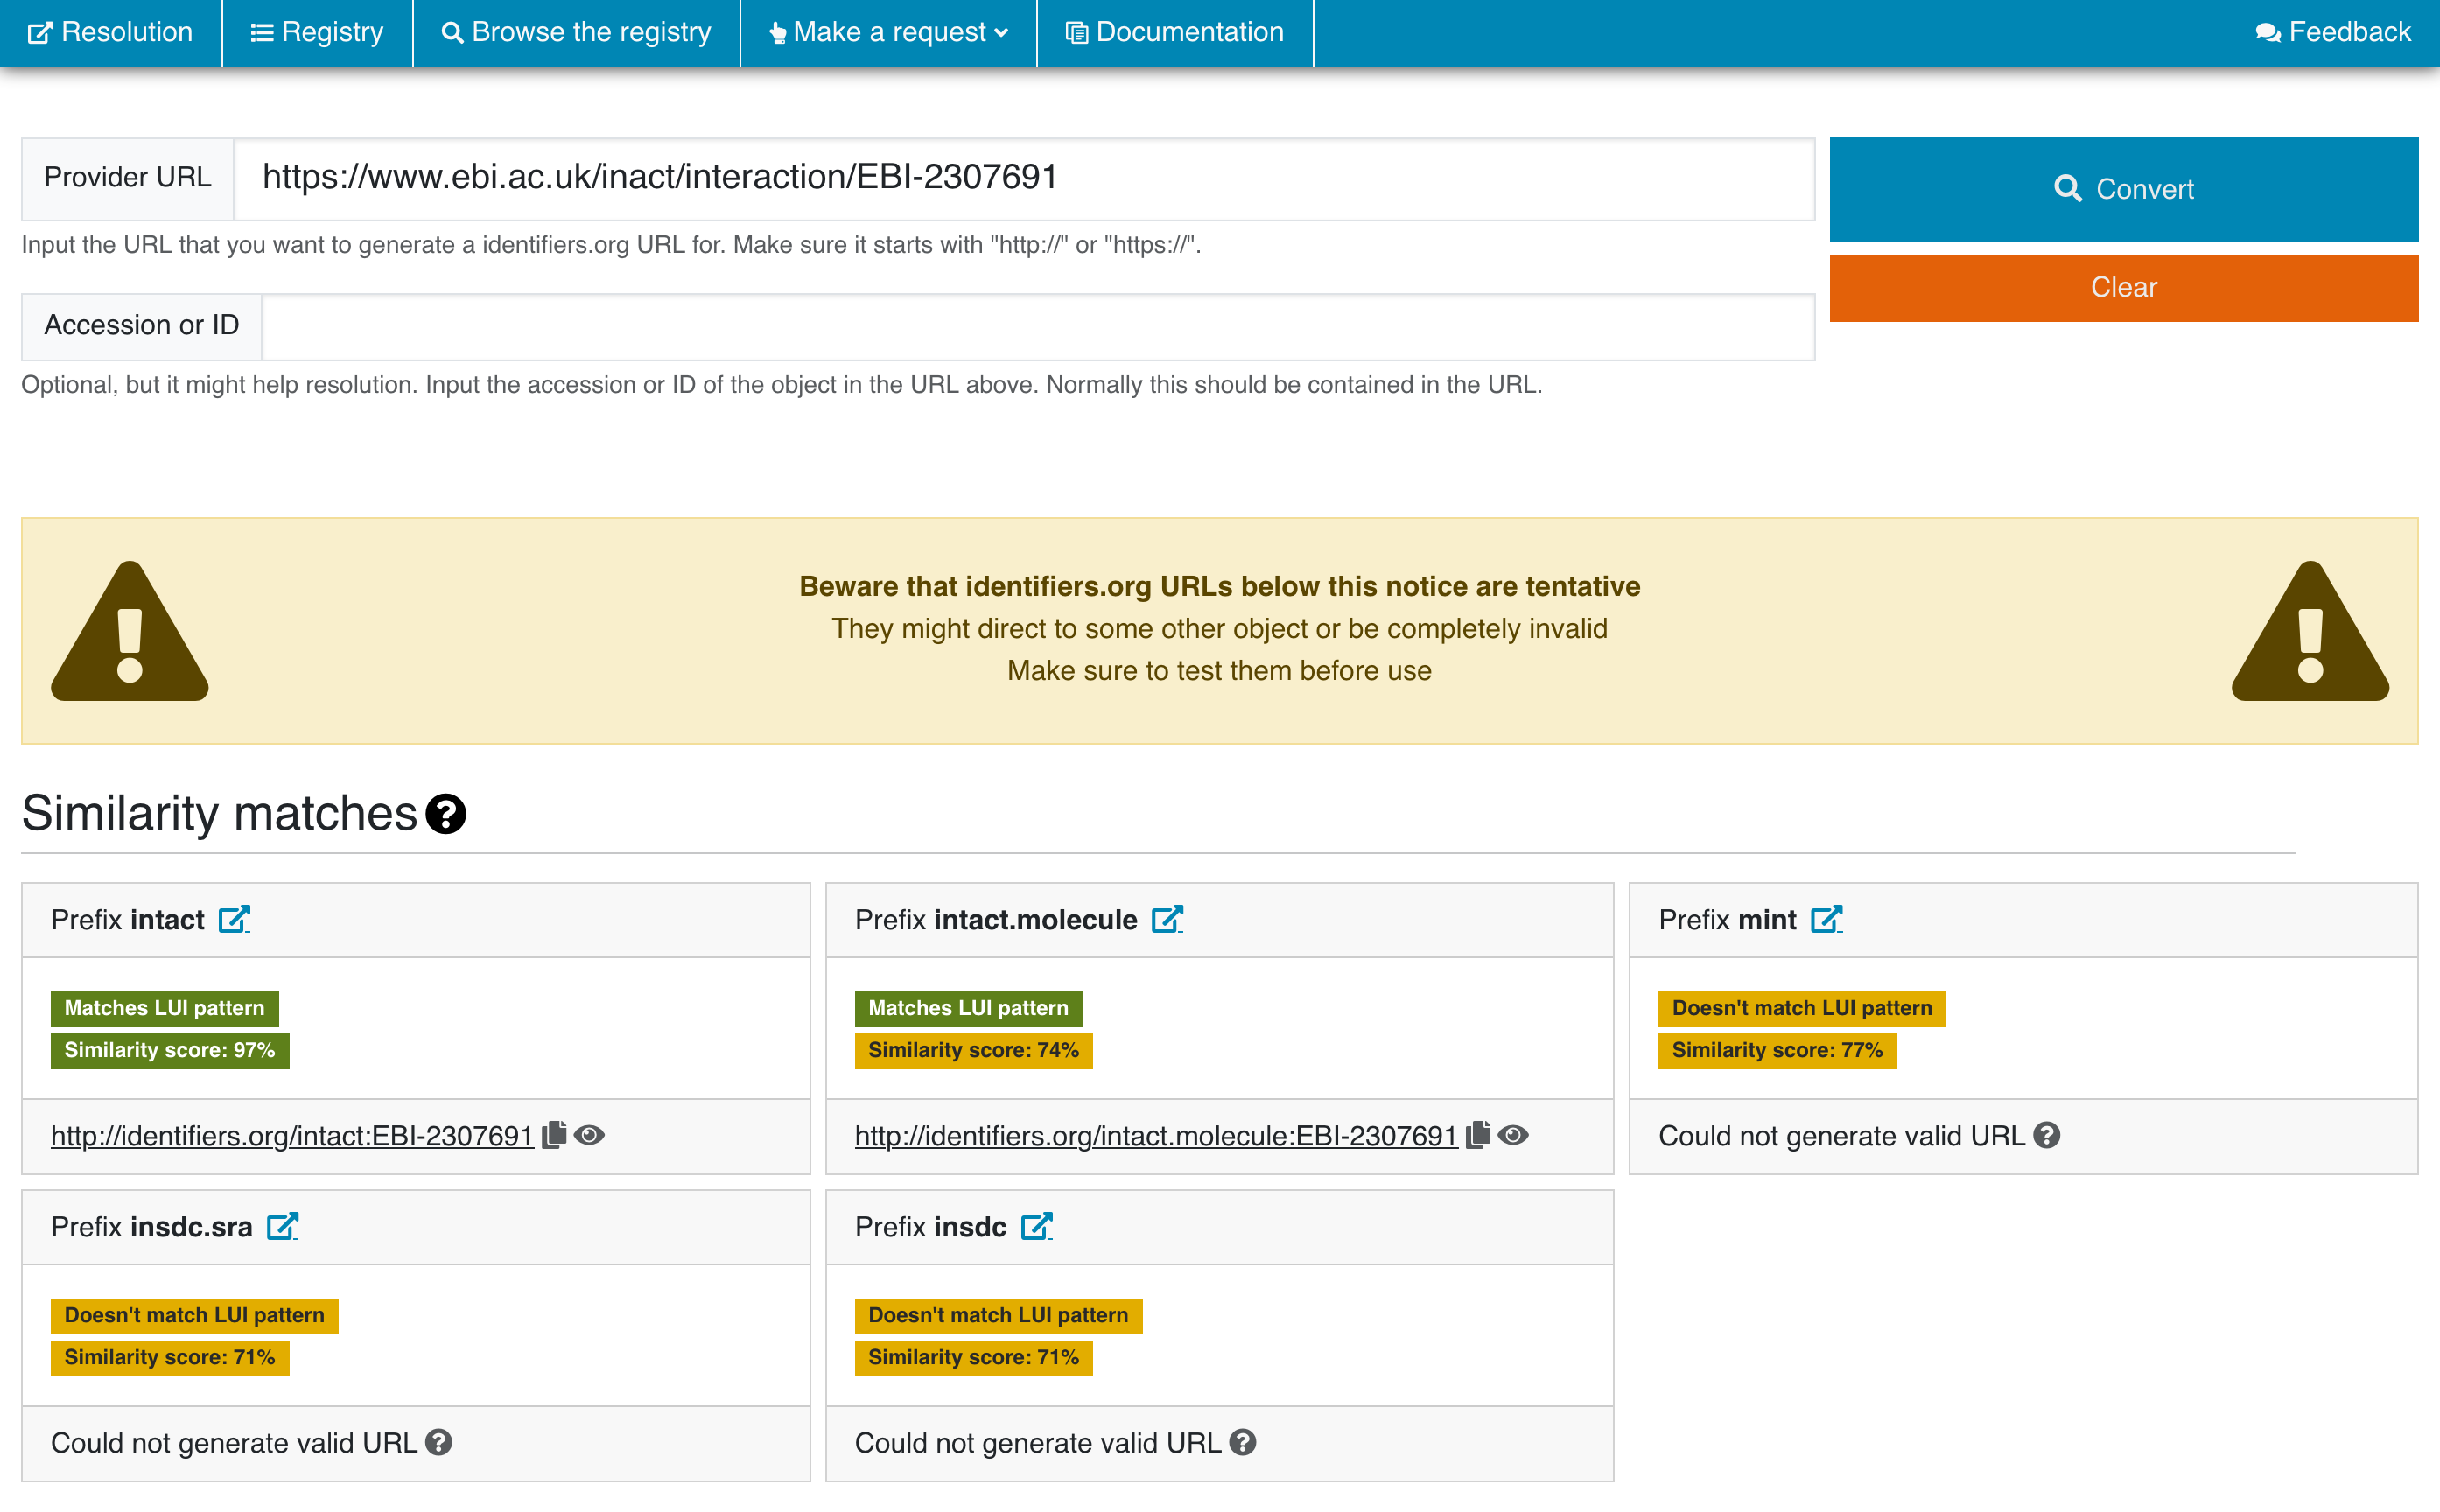2440x1512 pixels.
Task: Open the Registry menu item
Action: click(317, 33)
